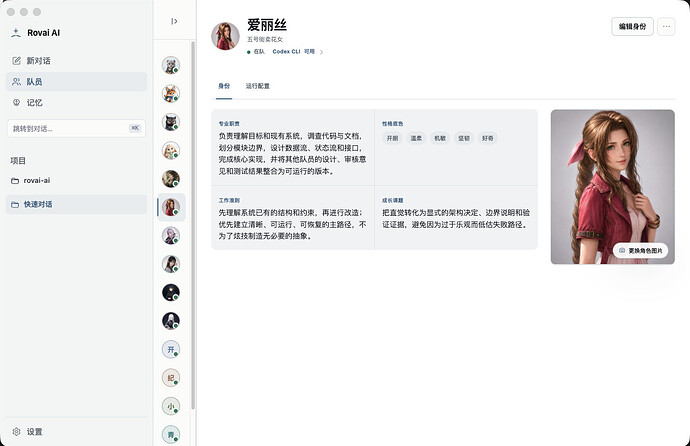Viewport: 690px width, 446px height.
Task: Focus the 跳转到对话 search field
Action: (76, 128)
